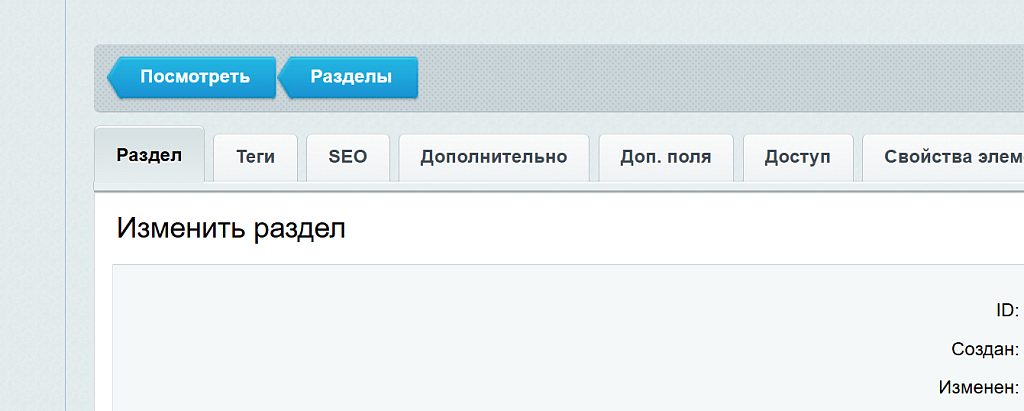Open the Доп. поля tab
Screen dimensions: 1024x411
pyautogui.click(x=665, y=157)
